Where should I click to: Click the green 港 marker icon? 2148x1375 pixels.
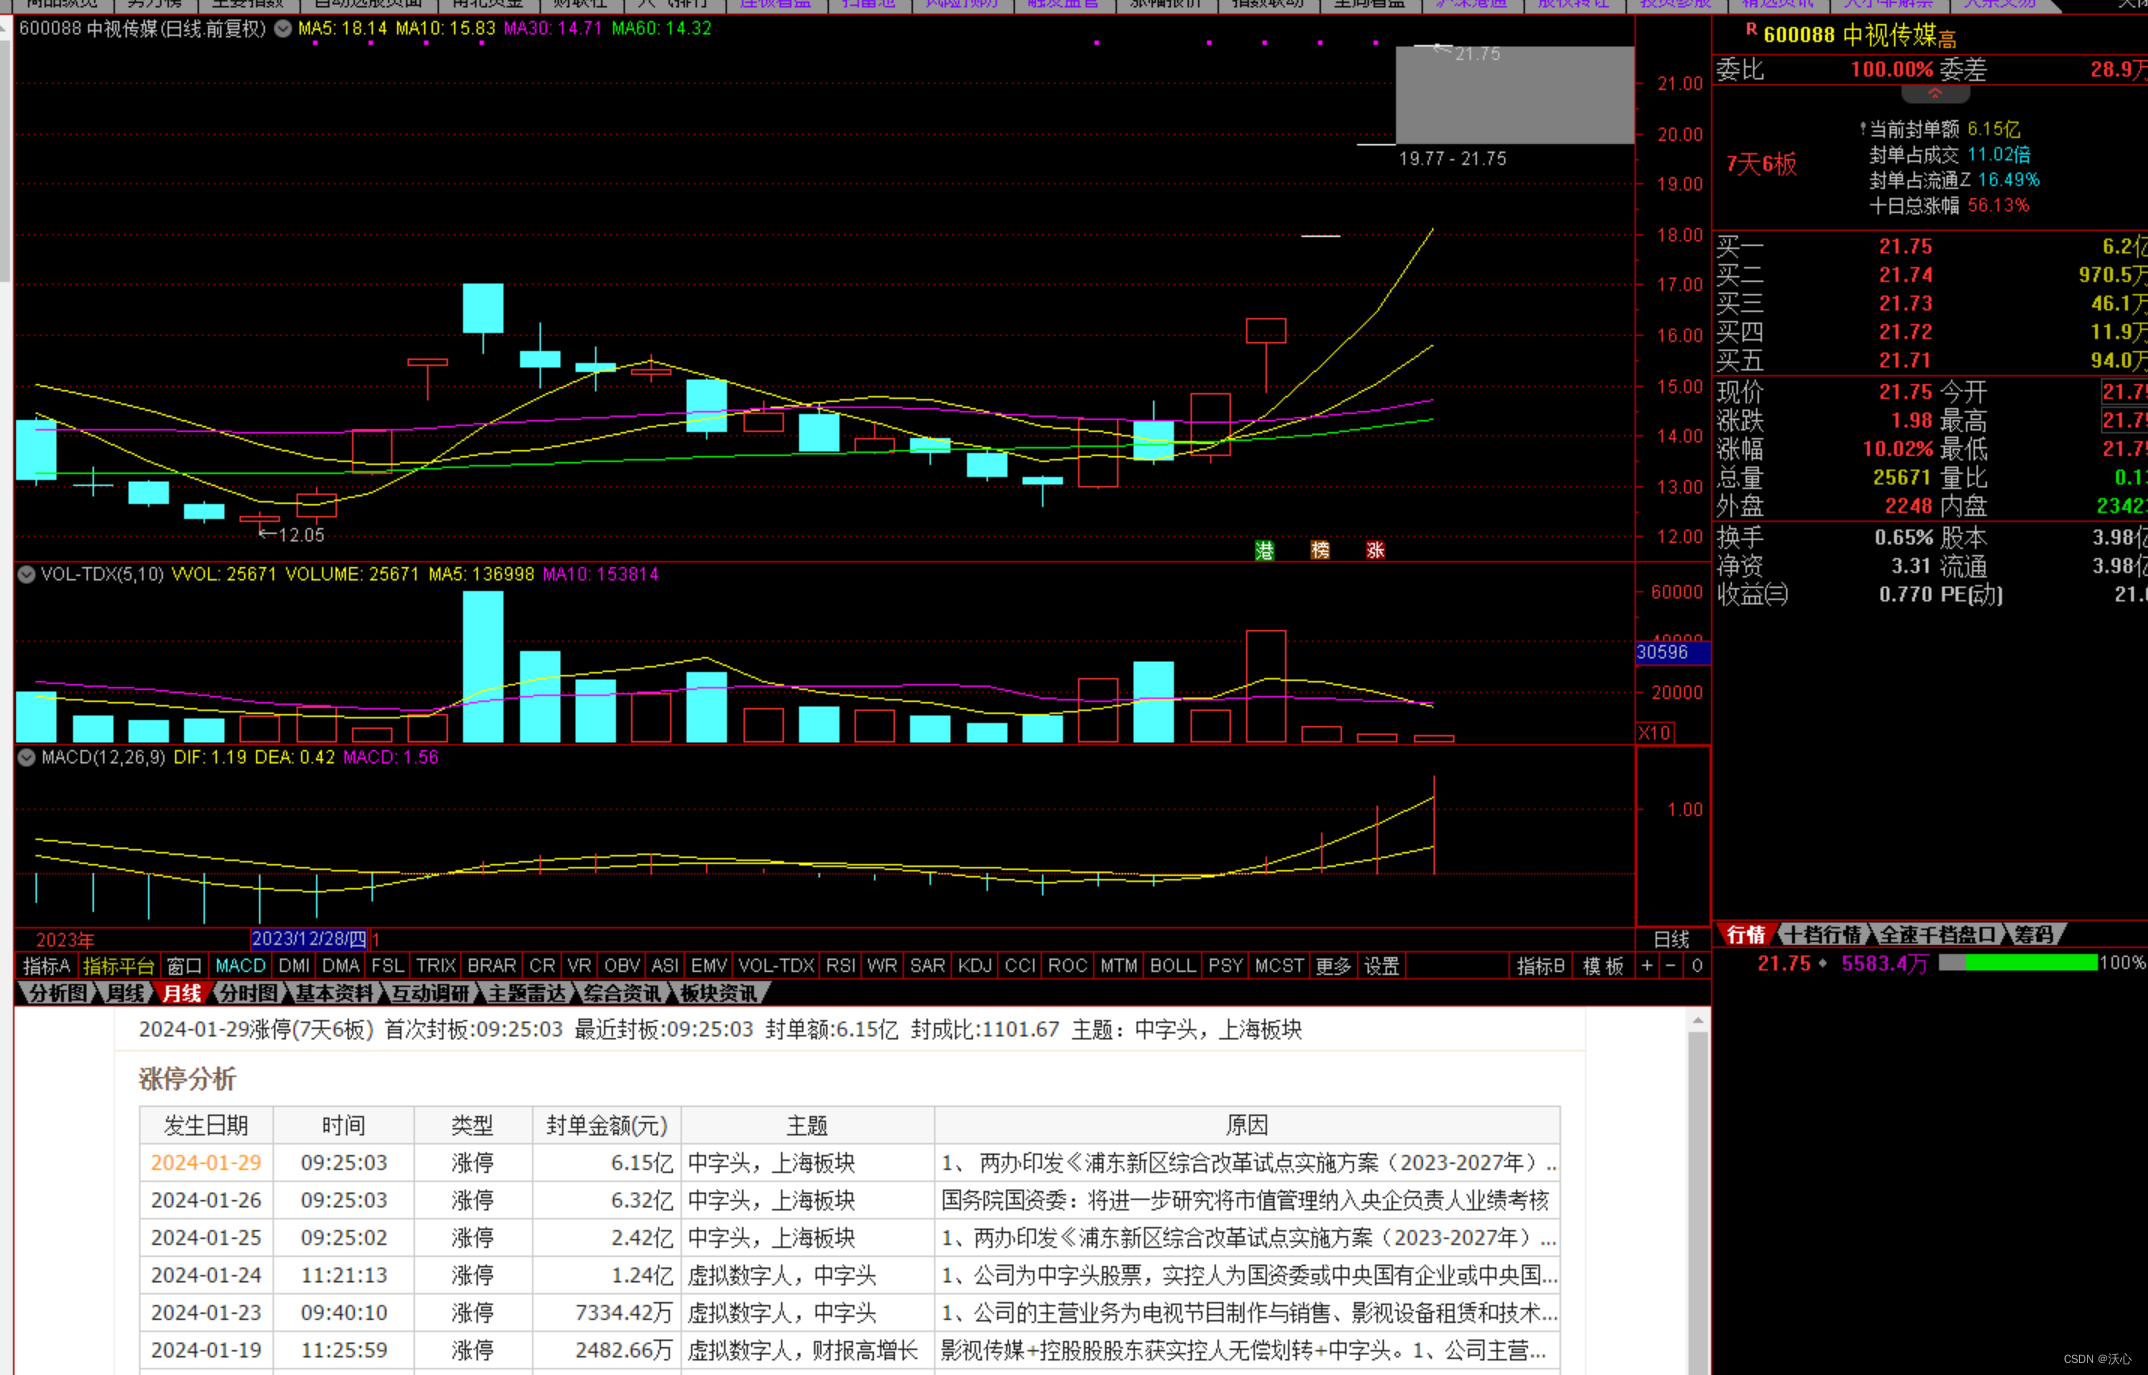tap(1264, 550)
